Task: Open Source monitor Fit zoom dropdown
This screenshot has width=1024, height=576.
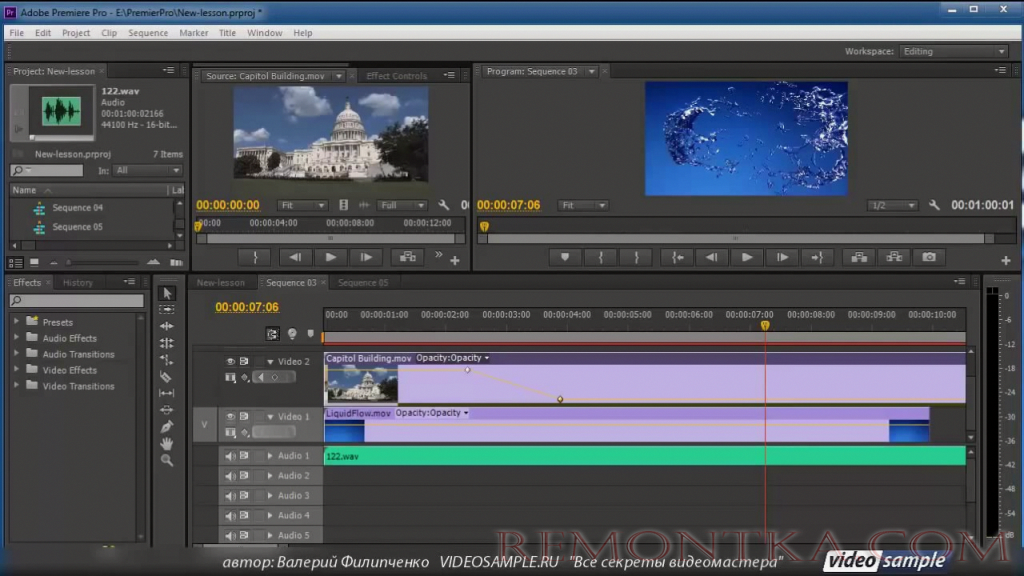Action: pos(302,205)
